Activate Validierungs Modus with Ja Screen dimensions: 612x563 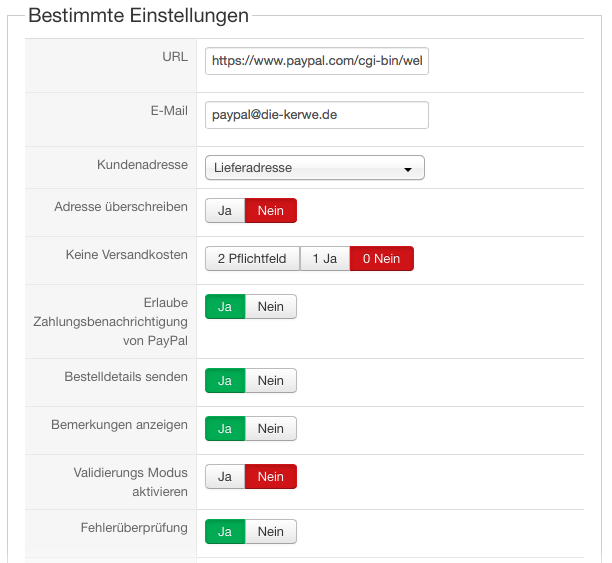pos(225,477)
